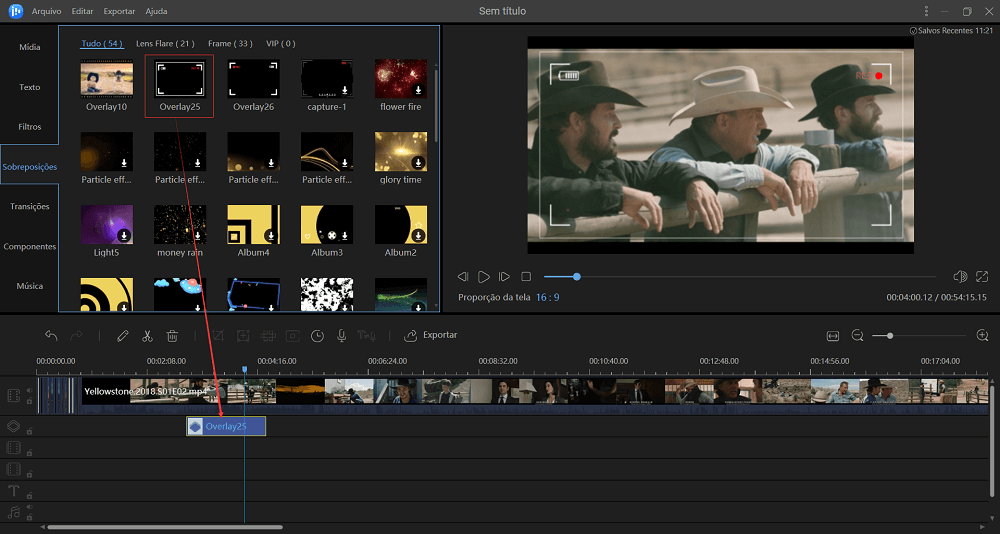Screen dimensions: 1000x534
Task: Click the freeze frame icon
Action: click(292, 335)
